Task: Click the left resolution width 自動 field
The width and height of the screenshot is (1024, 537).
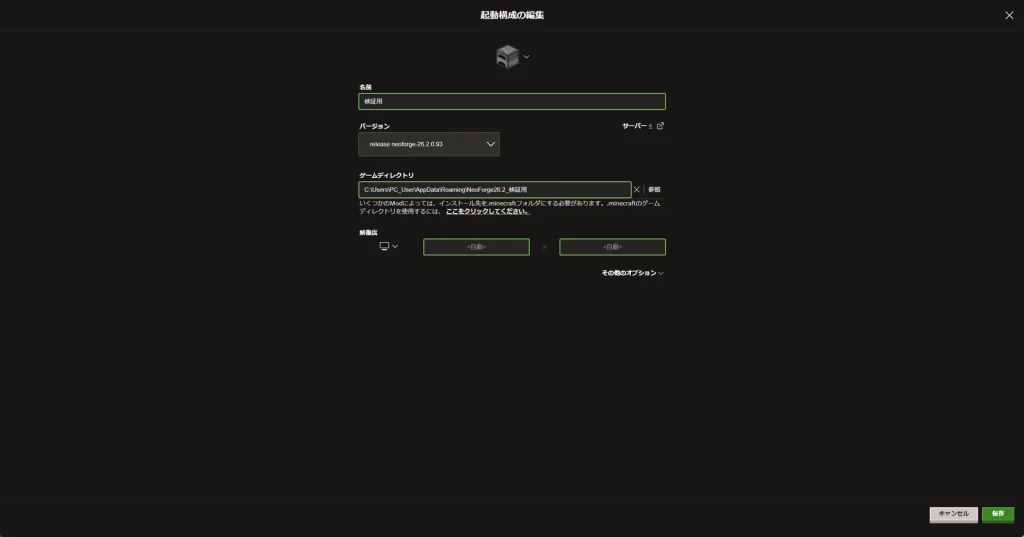Action: click(476, 247)
